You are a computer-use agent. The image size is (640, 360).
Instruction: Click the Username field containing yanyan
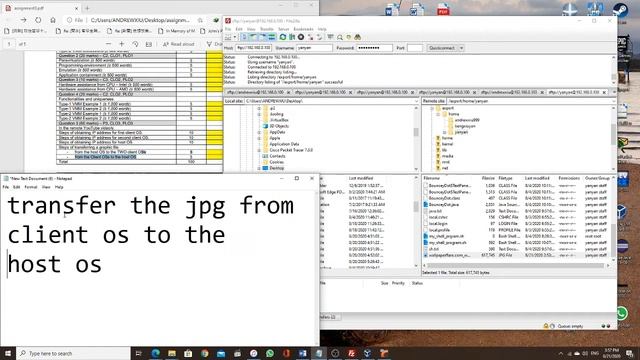point(314,48)
